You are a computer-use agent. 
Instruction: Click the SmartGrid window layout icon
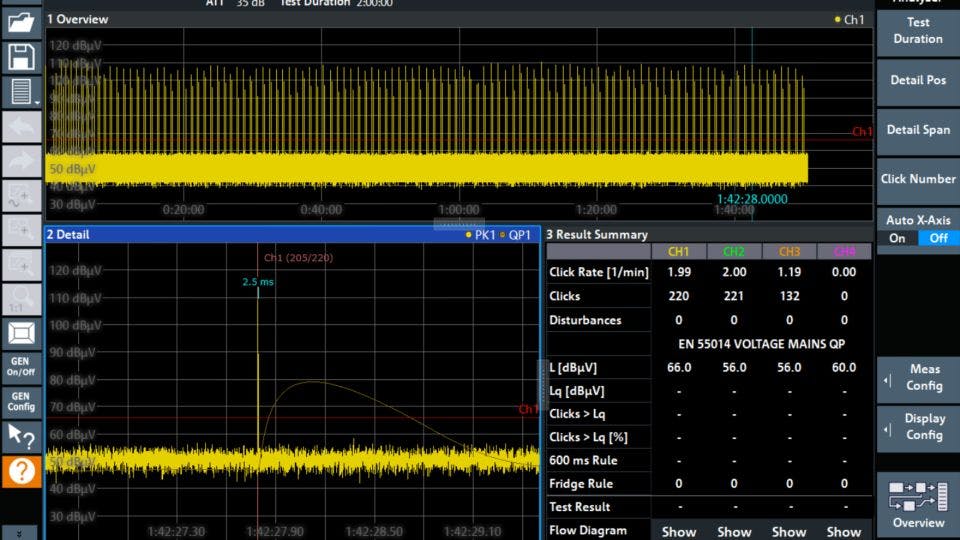pos(21,333)
